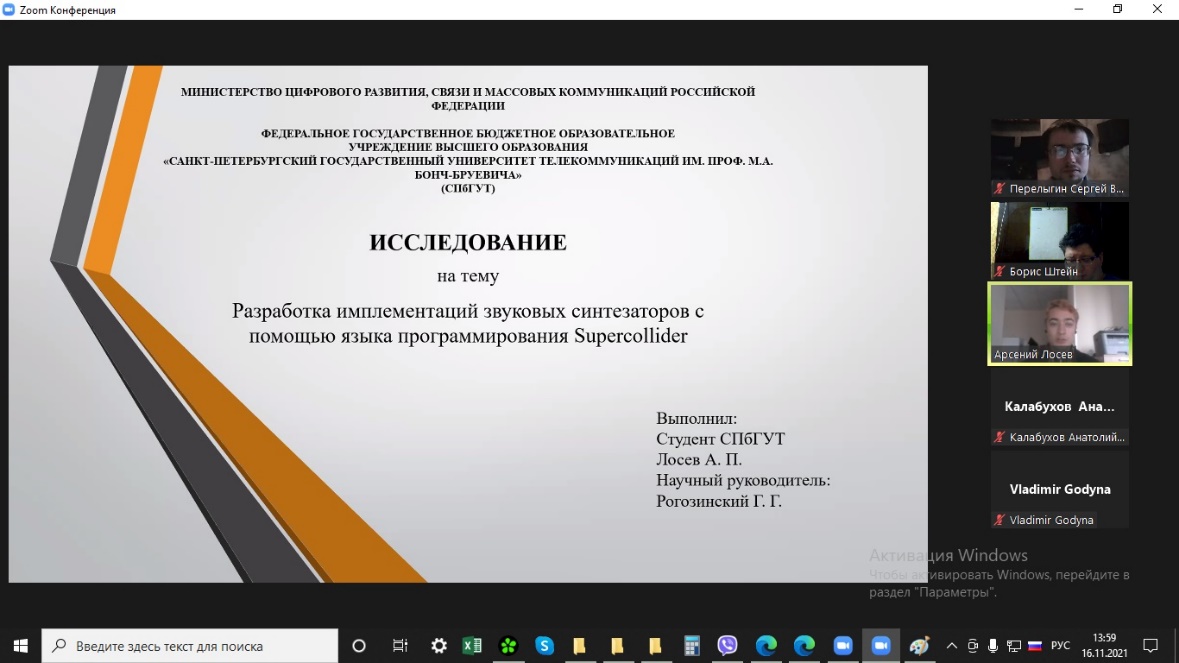The height and width of the screenshot is (663, 1179).
Task: Open the Calculator app in taskbar
Action: (691, 646)
